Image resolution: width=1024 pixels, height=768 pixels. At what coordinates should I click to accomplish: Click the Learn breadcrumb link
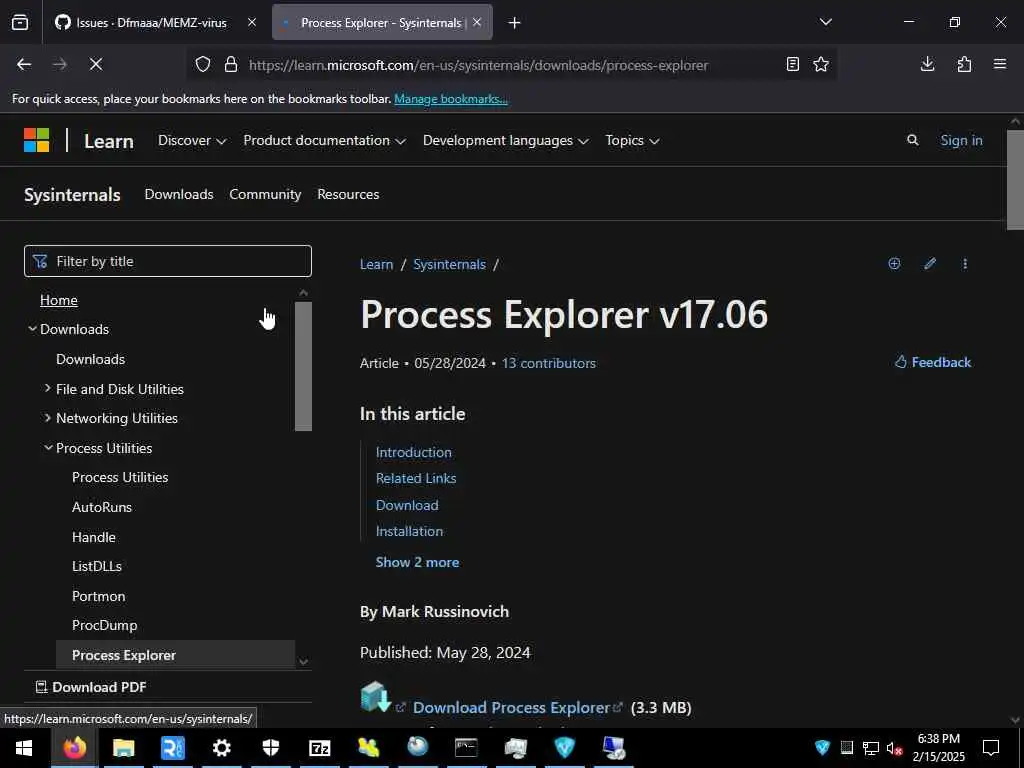click(377, 264)
